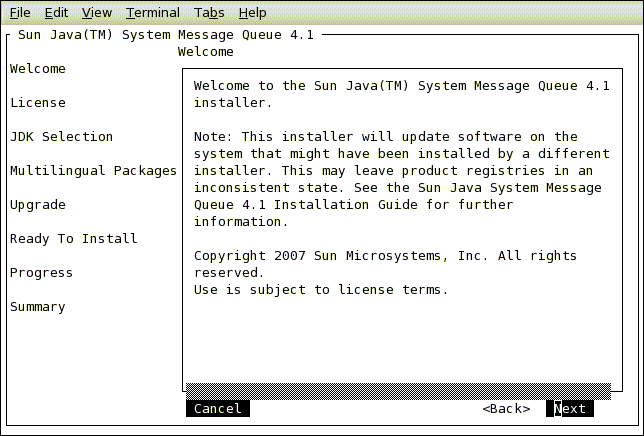Click the 'installer. This may leave product registries in an' line
The image size is (644, 436).
(x=393, y=171)
